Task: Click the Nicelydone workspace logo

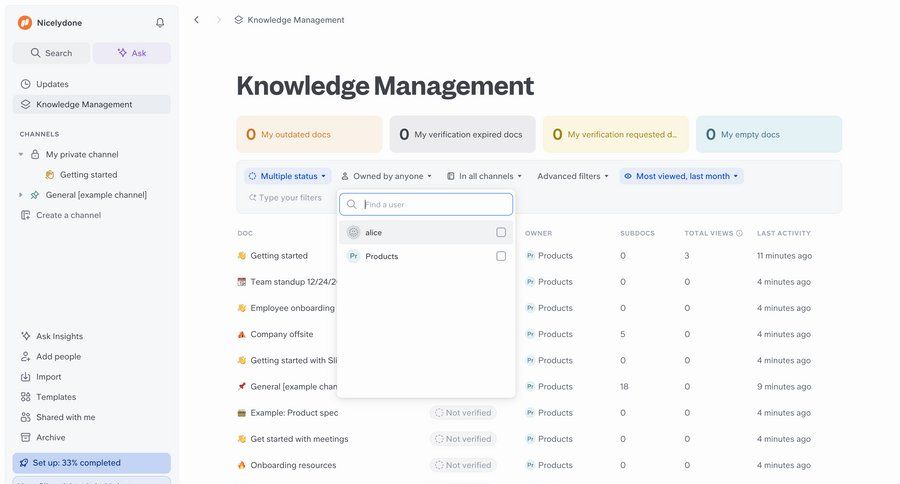Action: click(x=25, y=23)
